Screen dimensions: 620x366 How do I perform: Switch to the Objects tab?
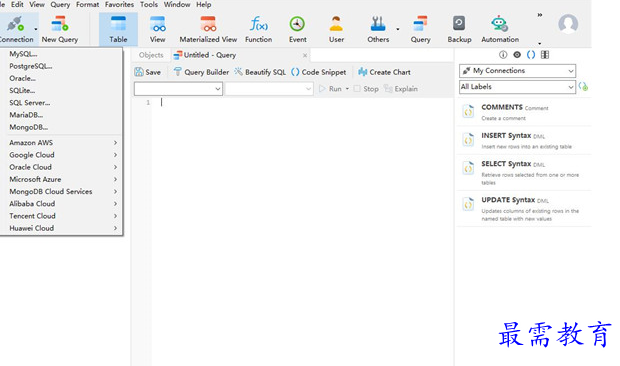[151, 55]
